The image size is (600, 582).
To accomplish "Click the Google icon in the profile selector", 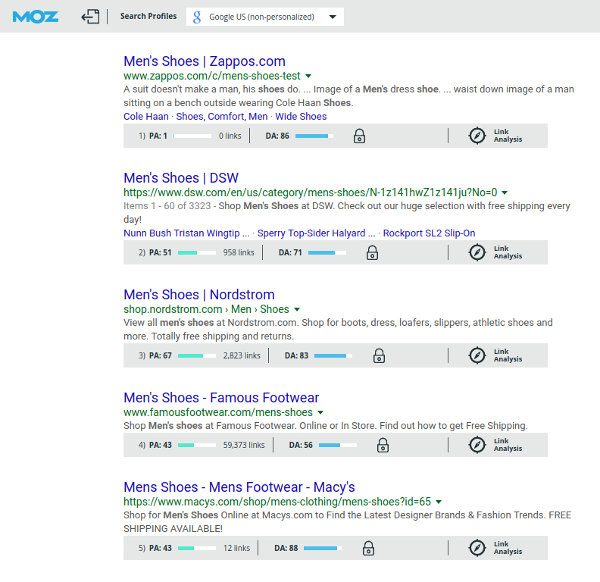I will [197, 17].
